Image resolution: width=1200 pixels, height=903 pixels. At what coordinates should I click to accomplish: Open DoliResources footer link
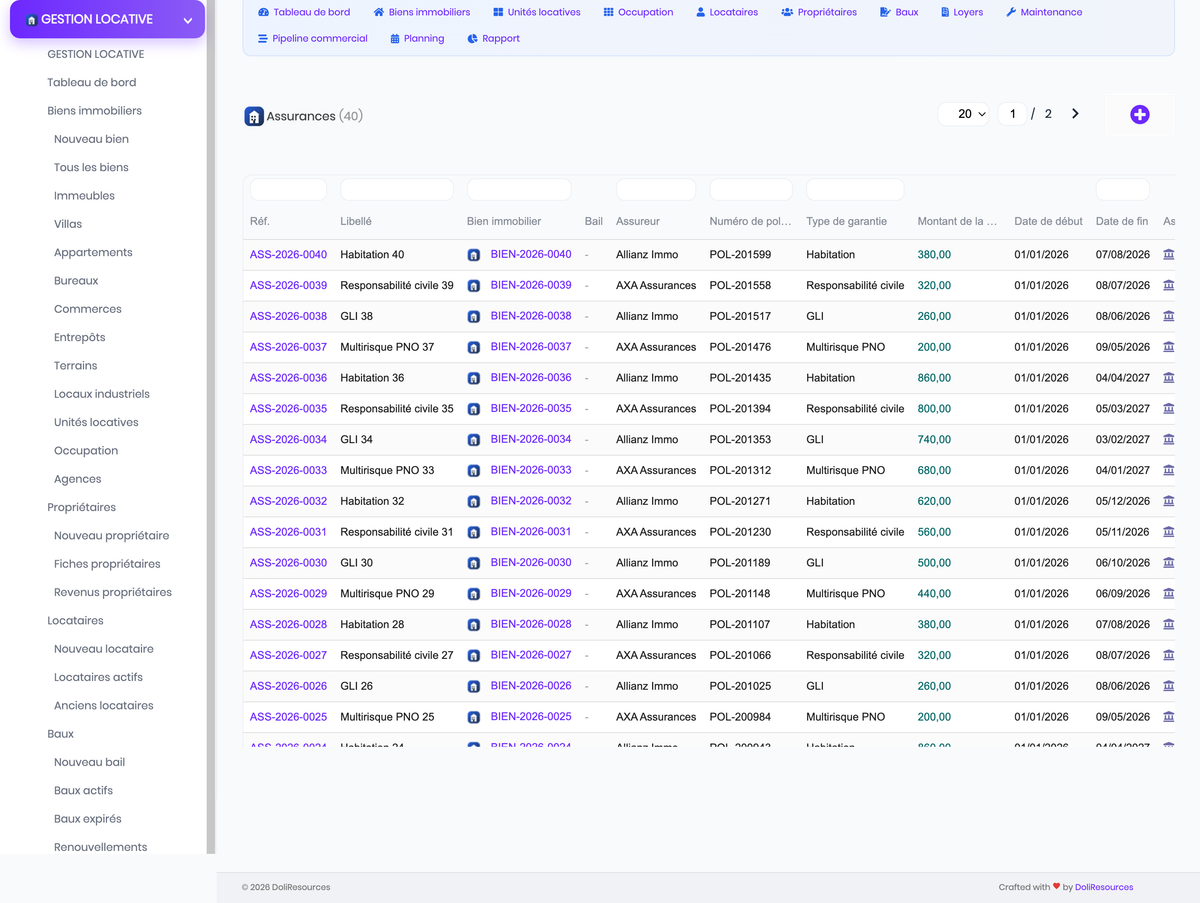click(1104, 887)
